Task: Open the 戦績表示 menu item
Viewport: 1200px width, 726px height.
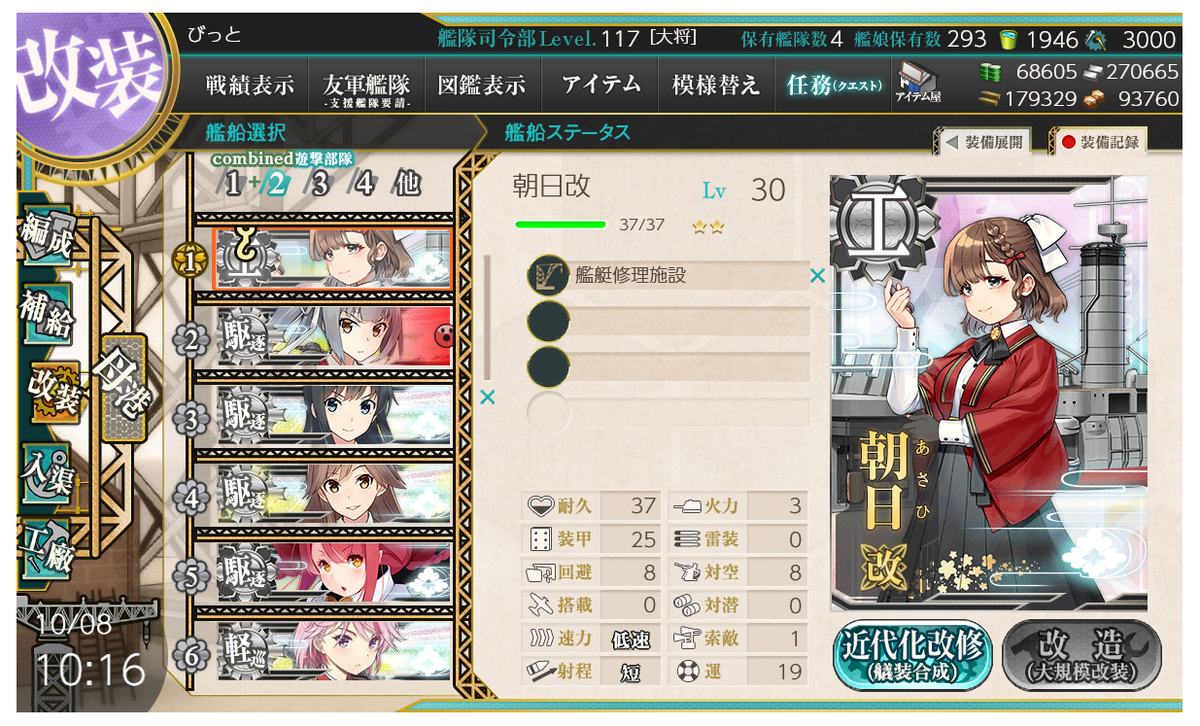Action: 250,85
